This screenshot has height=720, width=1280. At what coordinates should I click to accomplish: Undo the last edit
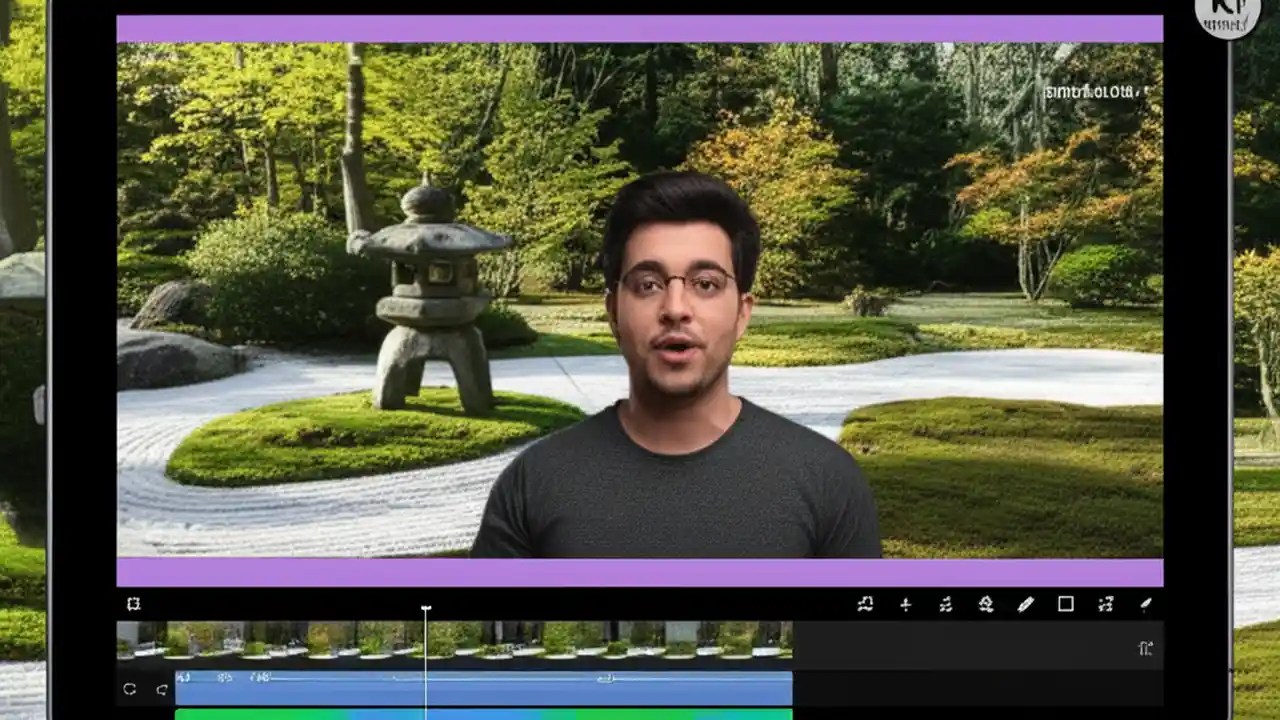pyautogui.click(x=130, y=688)
